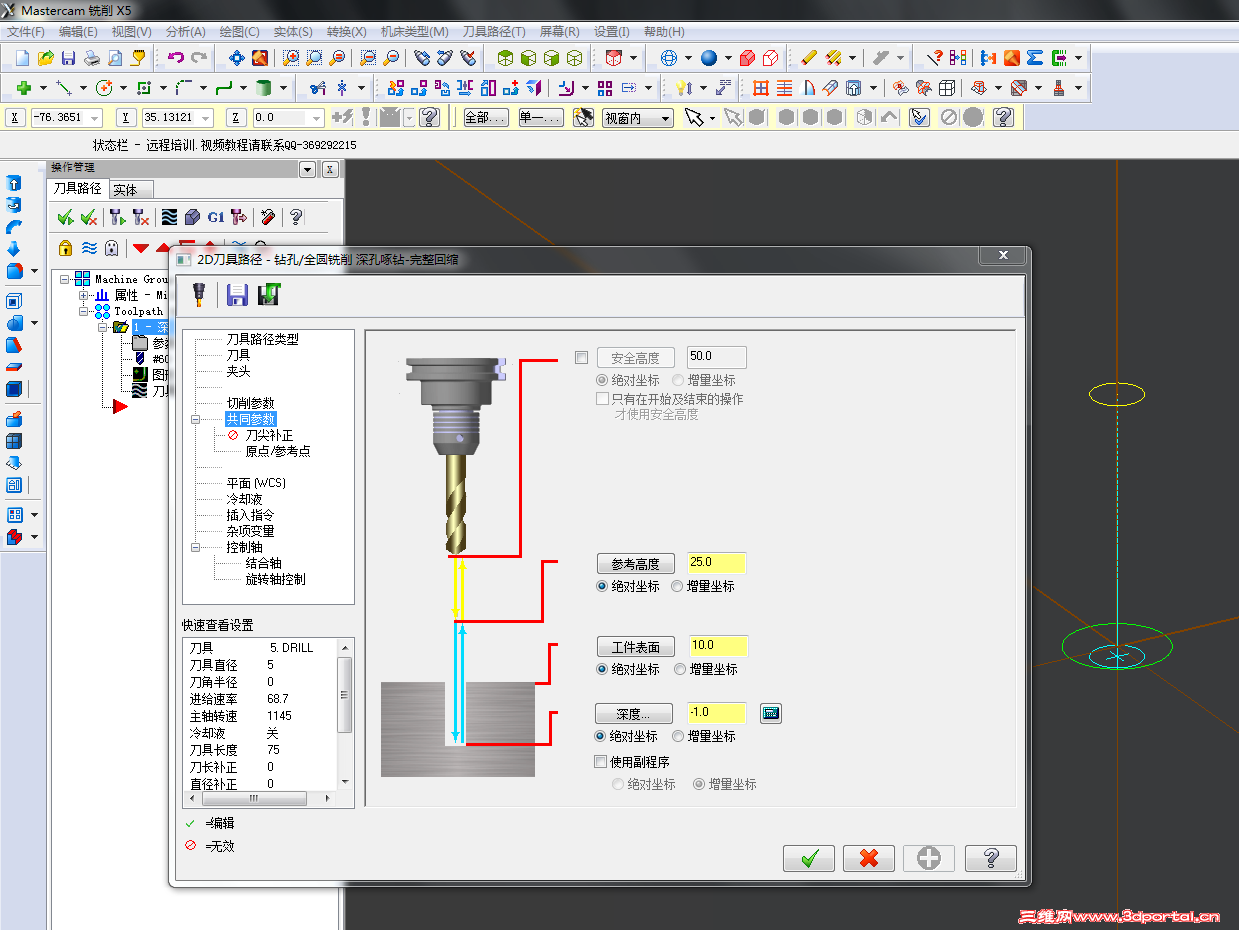Screen dimensions: 1239x930
Task: Select 增量坐标 radio under 深度
Action: (x=678, y=737)
